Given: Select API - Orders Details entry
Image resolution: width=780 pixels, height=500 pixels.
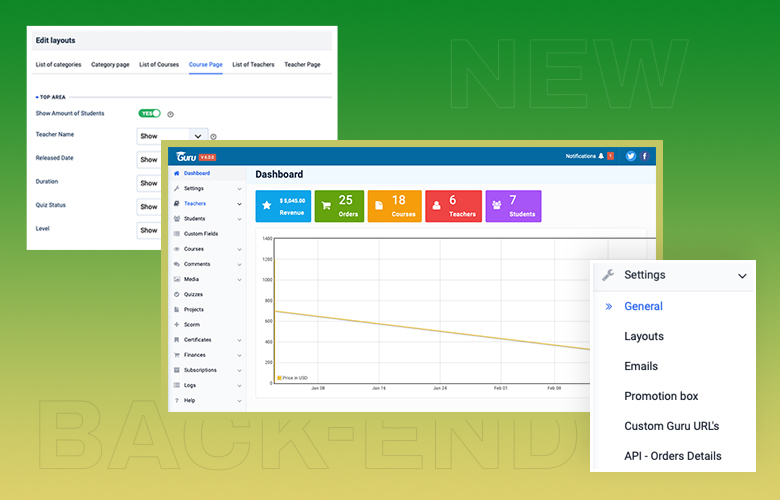Looking at the screenshot, I should 673,456.
